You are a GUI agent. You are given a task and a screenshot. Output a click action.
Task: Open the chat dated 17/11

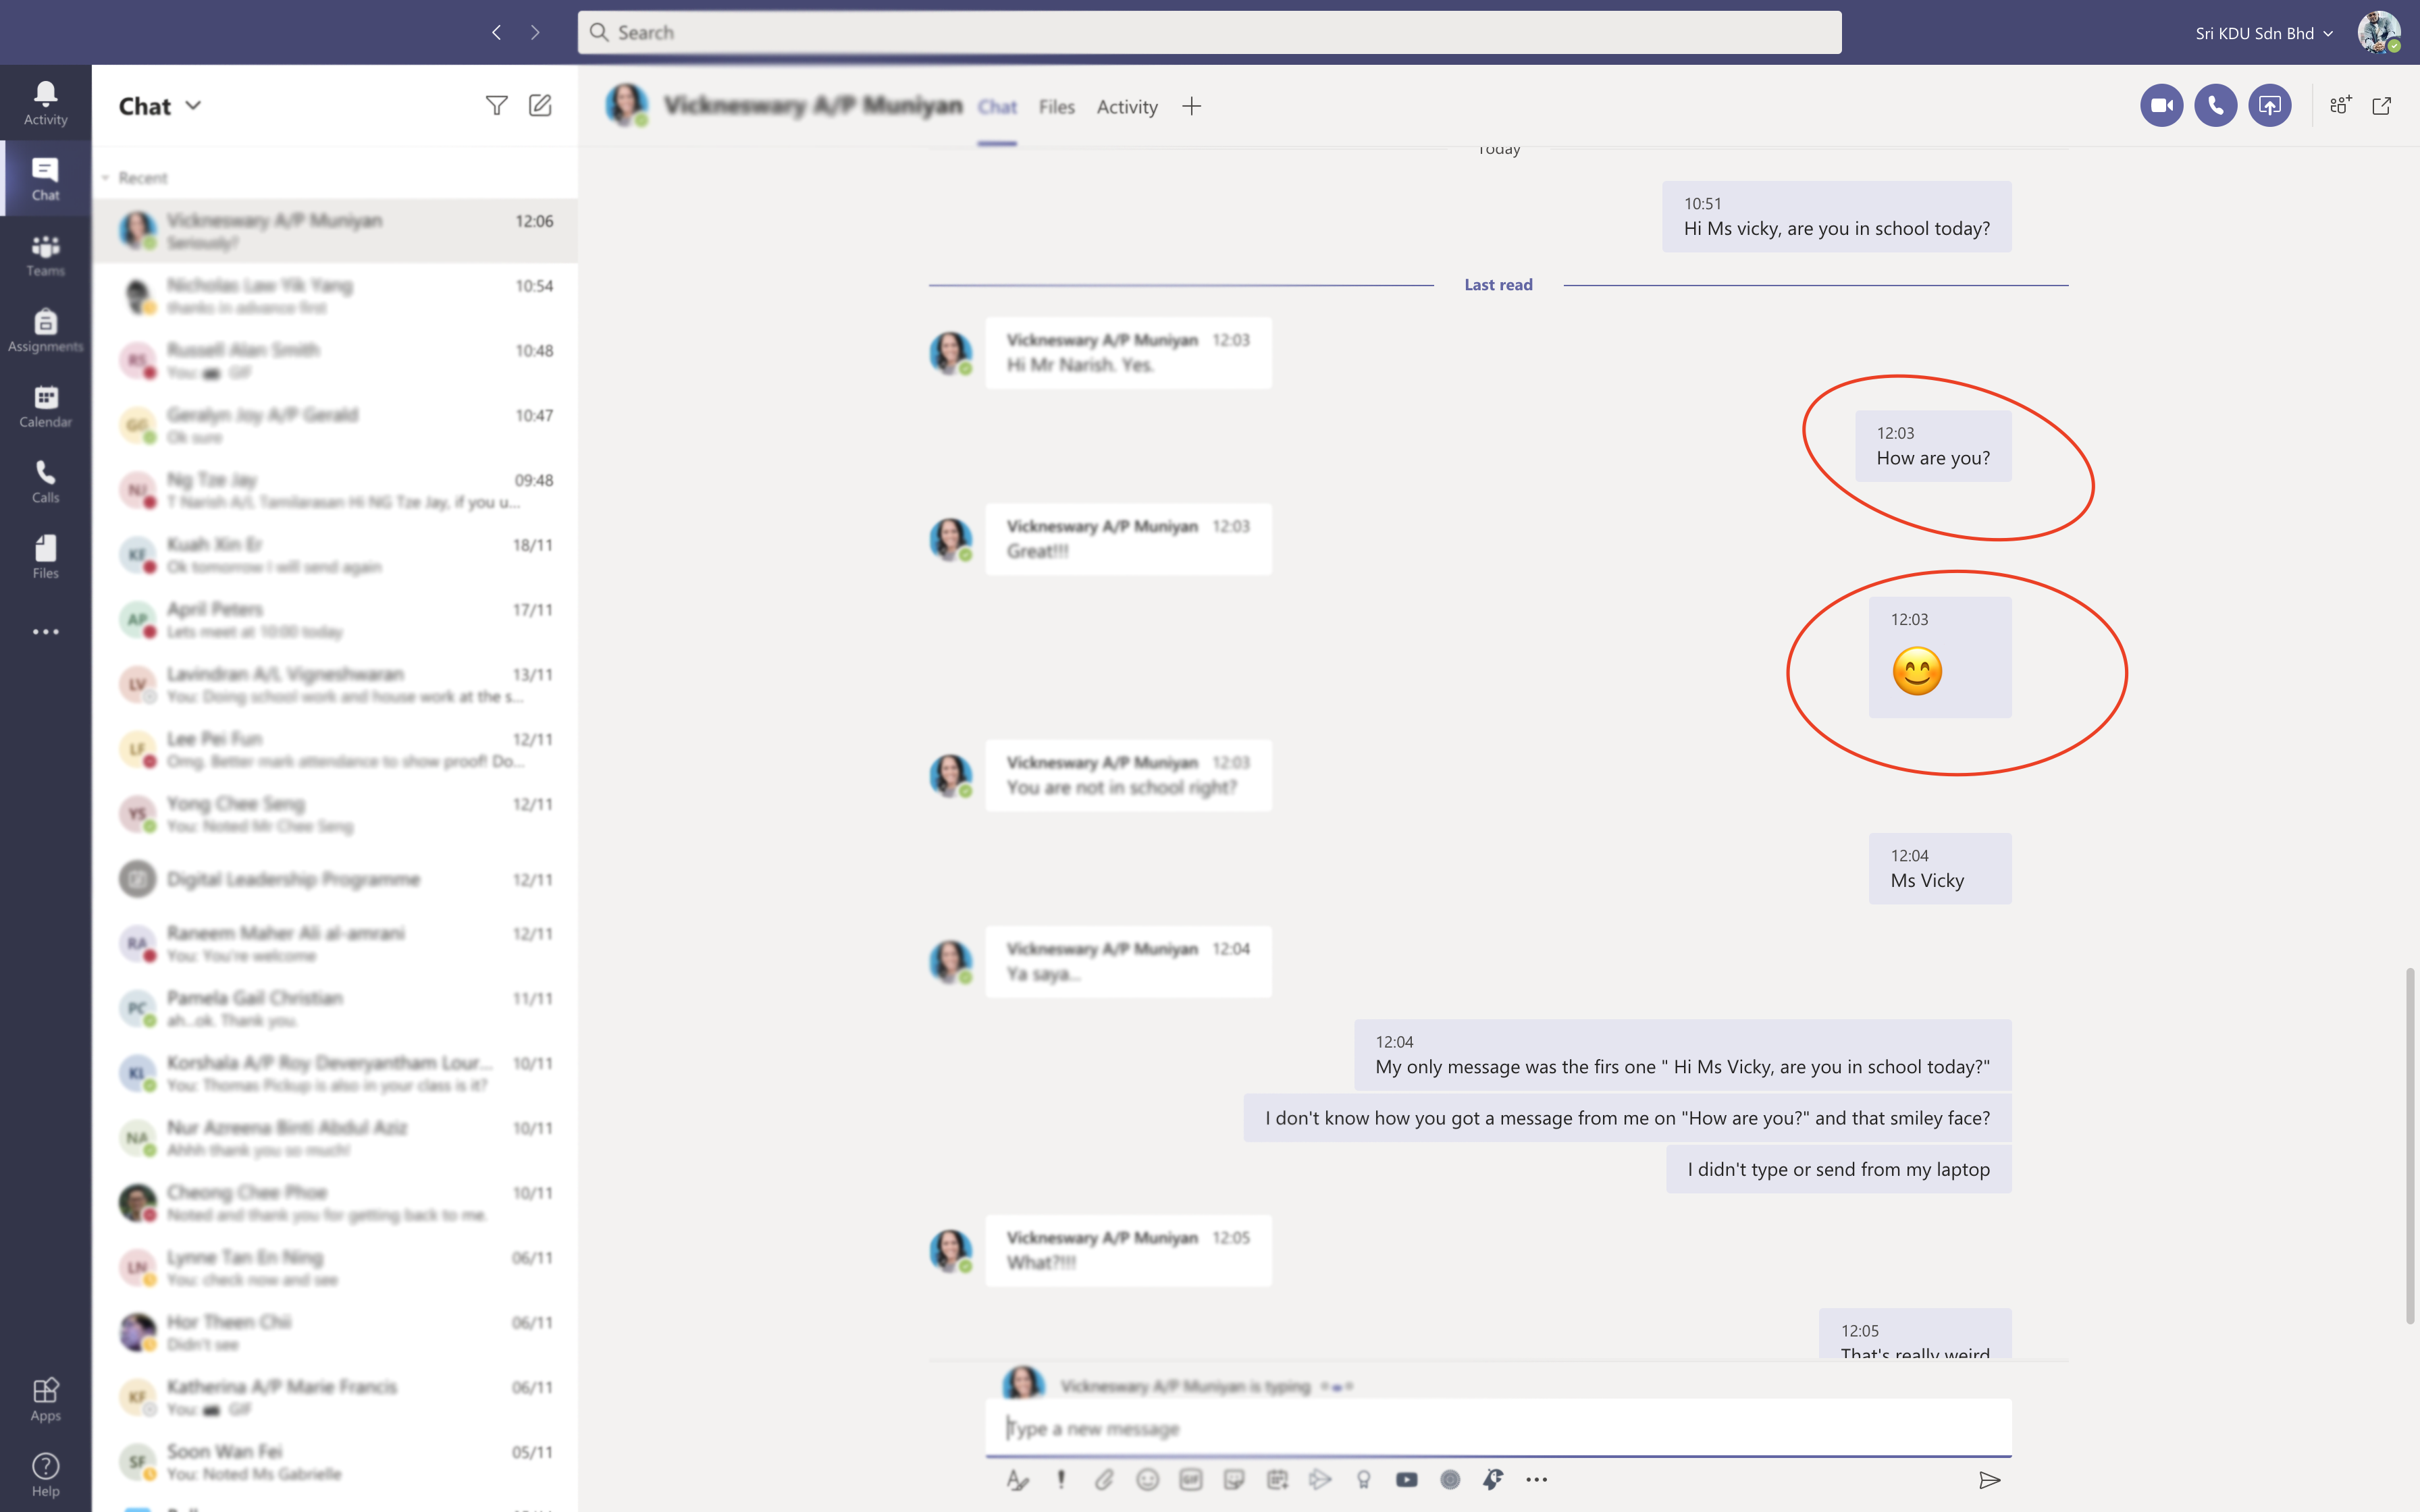[335, 620]
